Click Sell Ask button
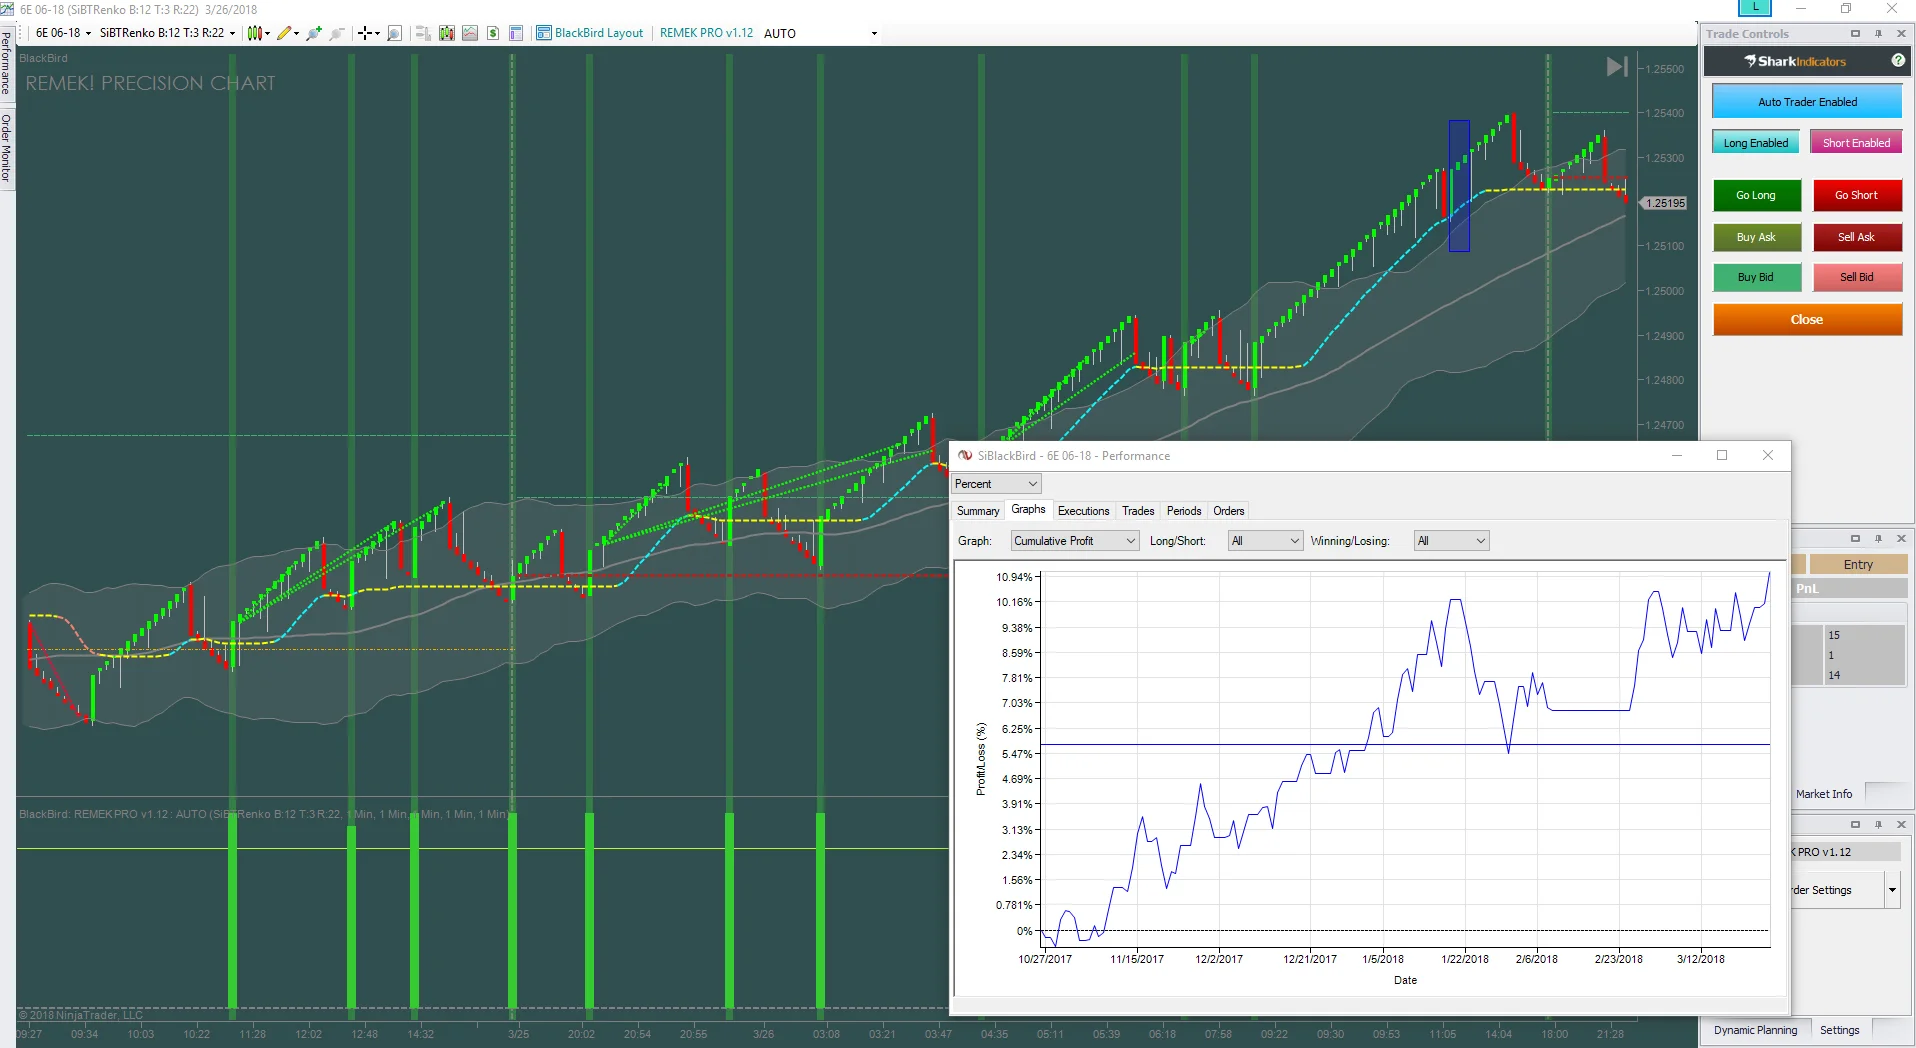The width and height of the screenshot is (1916, 1048). tap(1856, 237)
